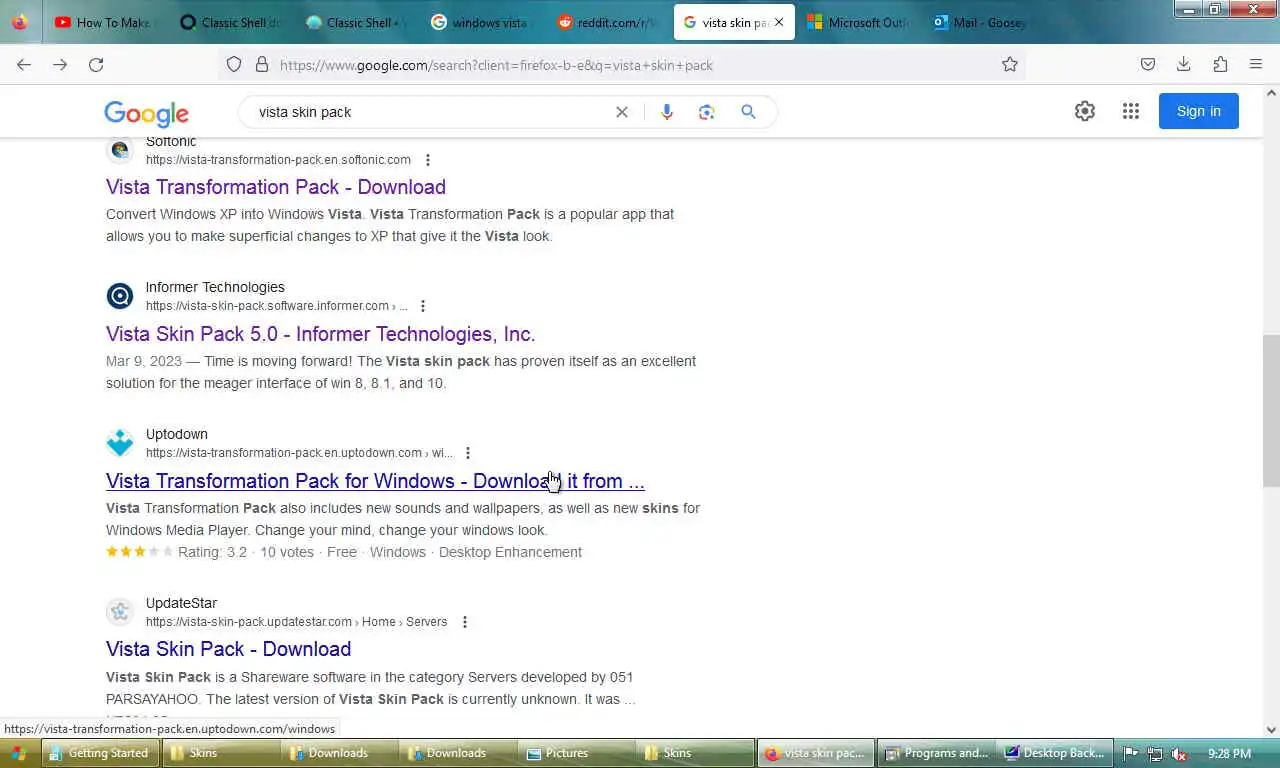Click the Firefox address bar URL
Image resolution: width=1280 pixels, height=768 pixels.
pyautogui.click(x=496, y=65)
